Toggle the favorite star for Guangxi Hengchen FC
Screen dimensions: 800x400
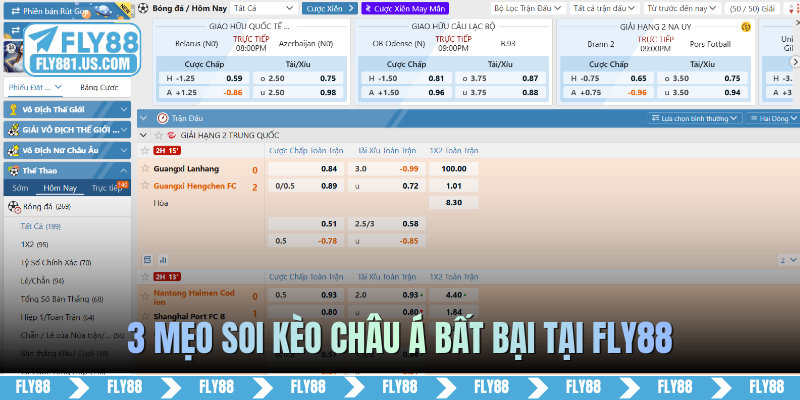[145, 185]
